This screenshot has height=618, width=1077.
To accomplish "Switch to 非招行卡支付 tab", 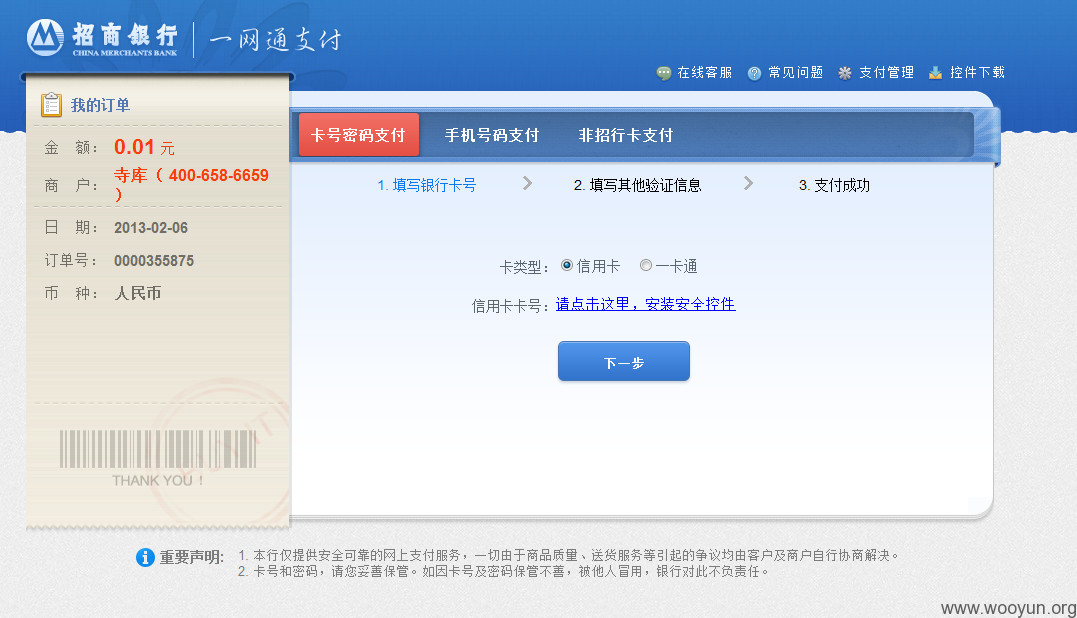I will [x=626, y=135].
